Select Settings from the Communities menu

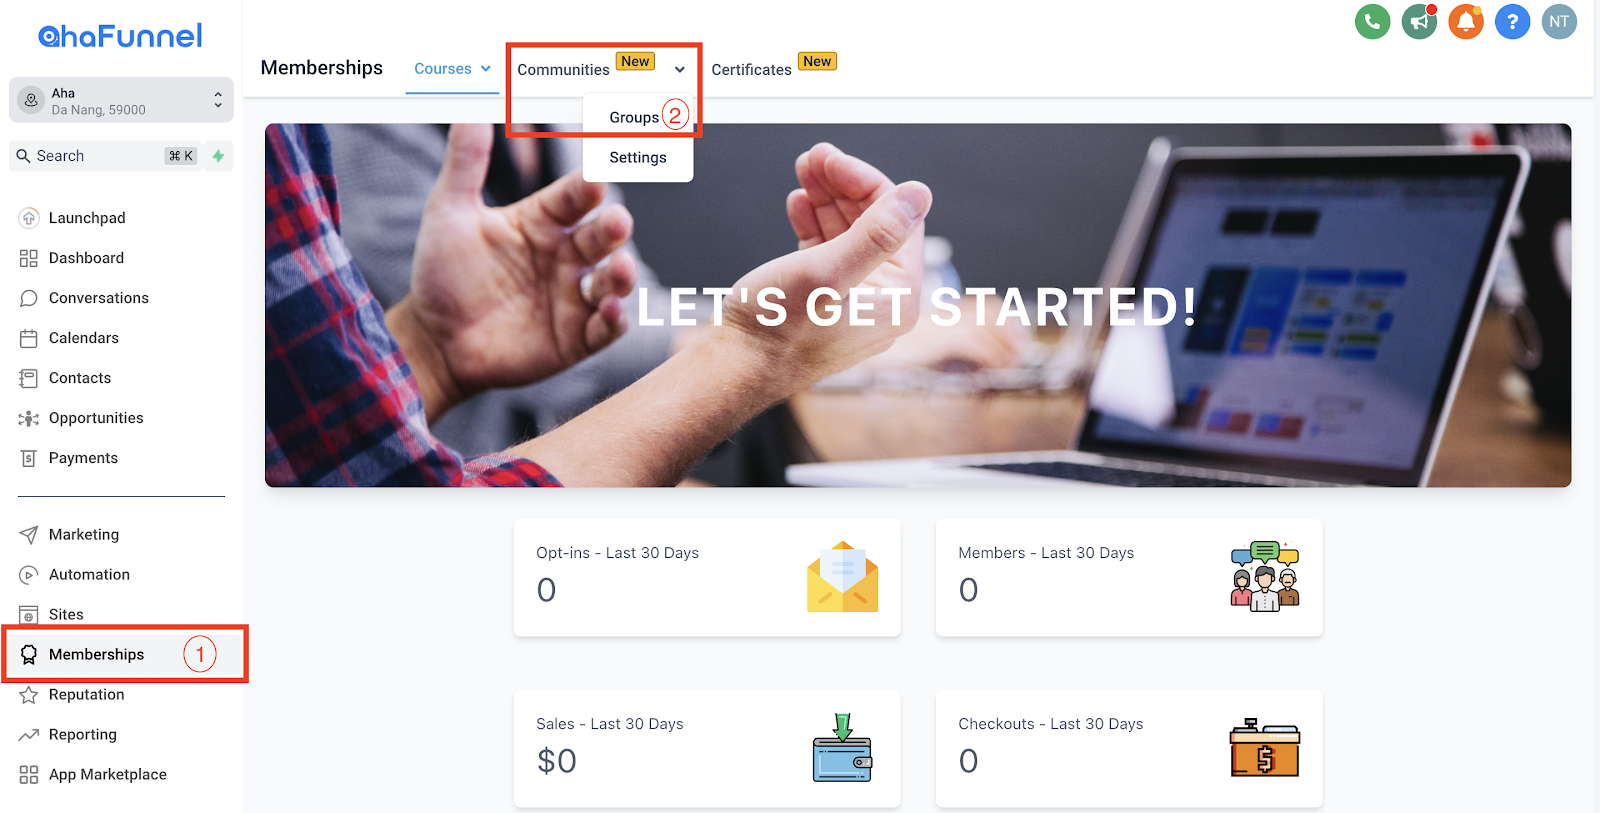pos(638,157)
